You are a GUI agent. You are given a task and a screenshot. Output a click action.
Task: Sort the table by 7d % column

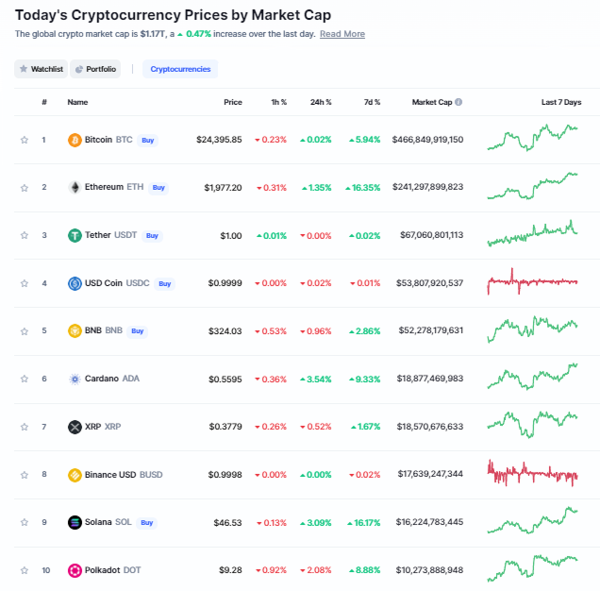[x=372, y=102]
